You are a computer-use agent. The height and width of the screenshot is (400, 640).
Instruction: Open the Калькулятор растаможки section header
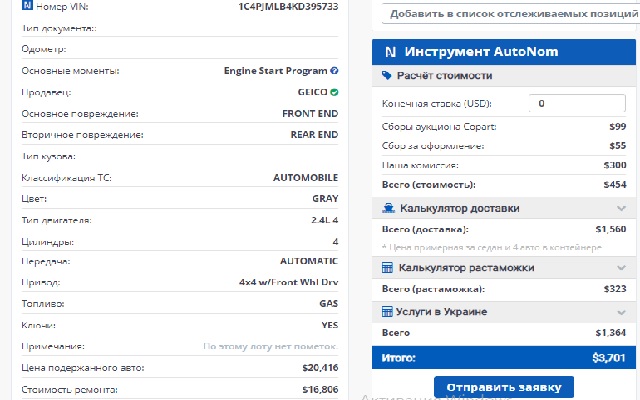click(x=504, y=268)
